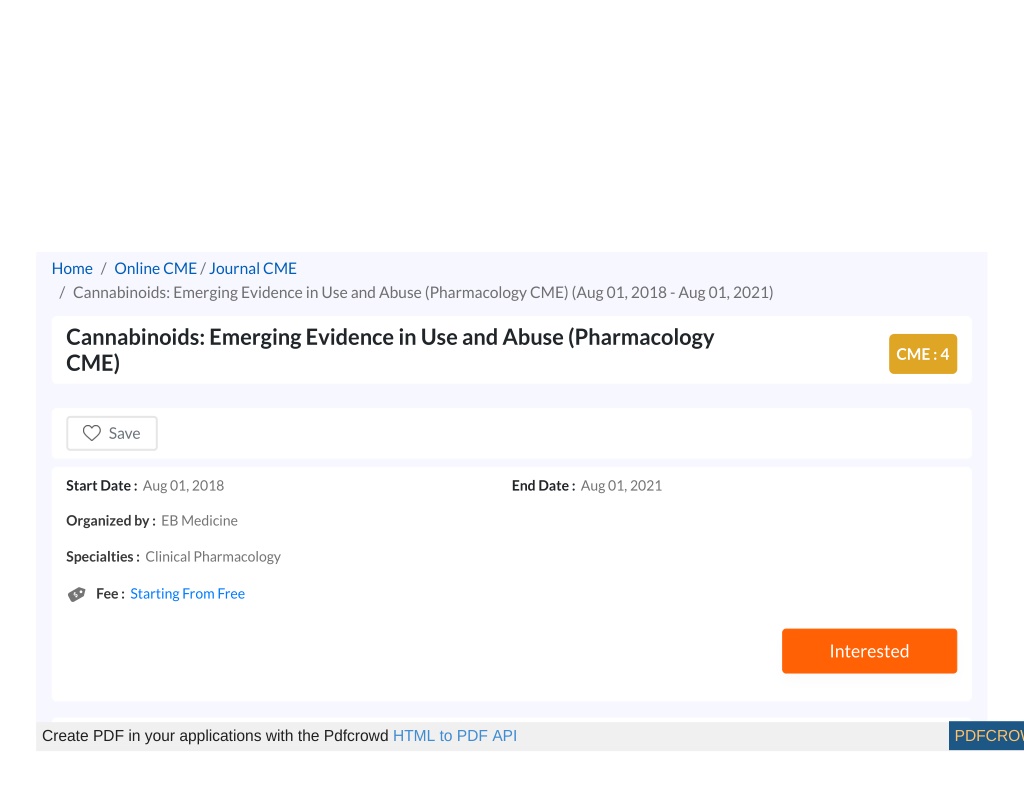Image resolution: width=1024 pixels, height=791 pixels.
Task: Click the current page breadcrumb text
Action: pos(423,293)
